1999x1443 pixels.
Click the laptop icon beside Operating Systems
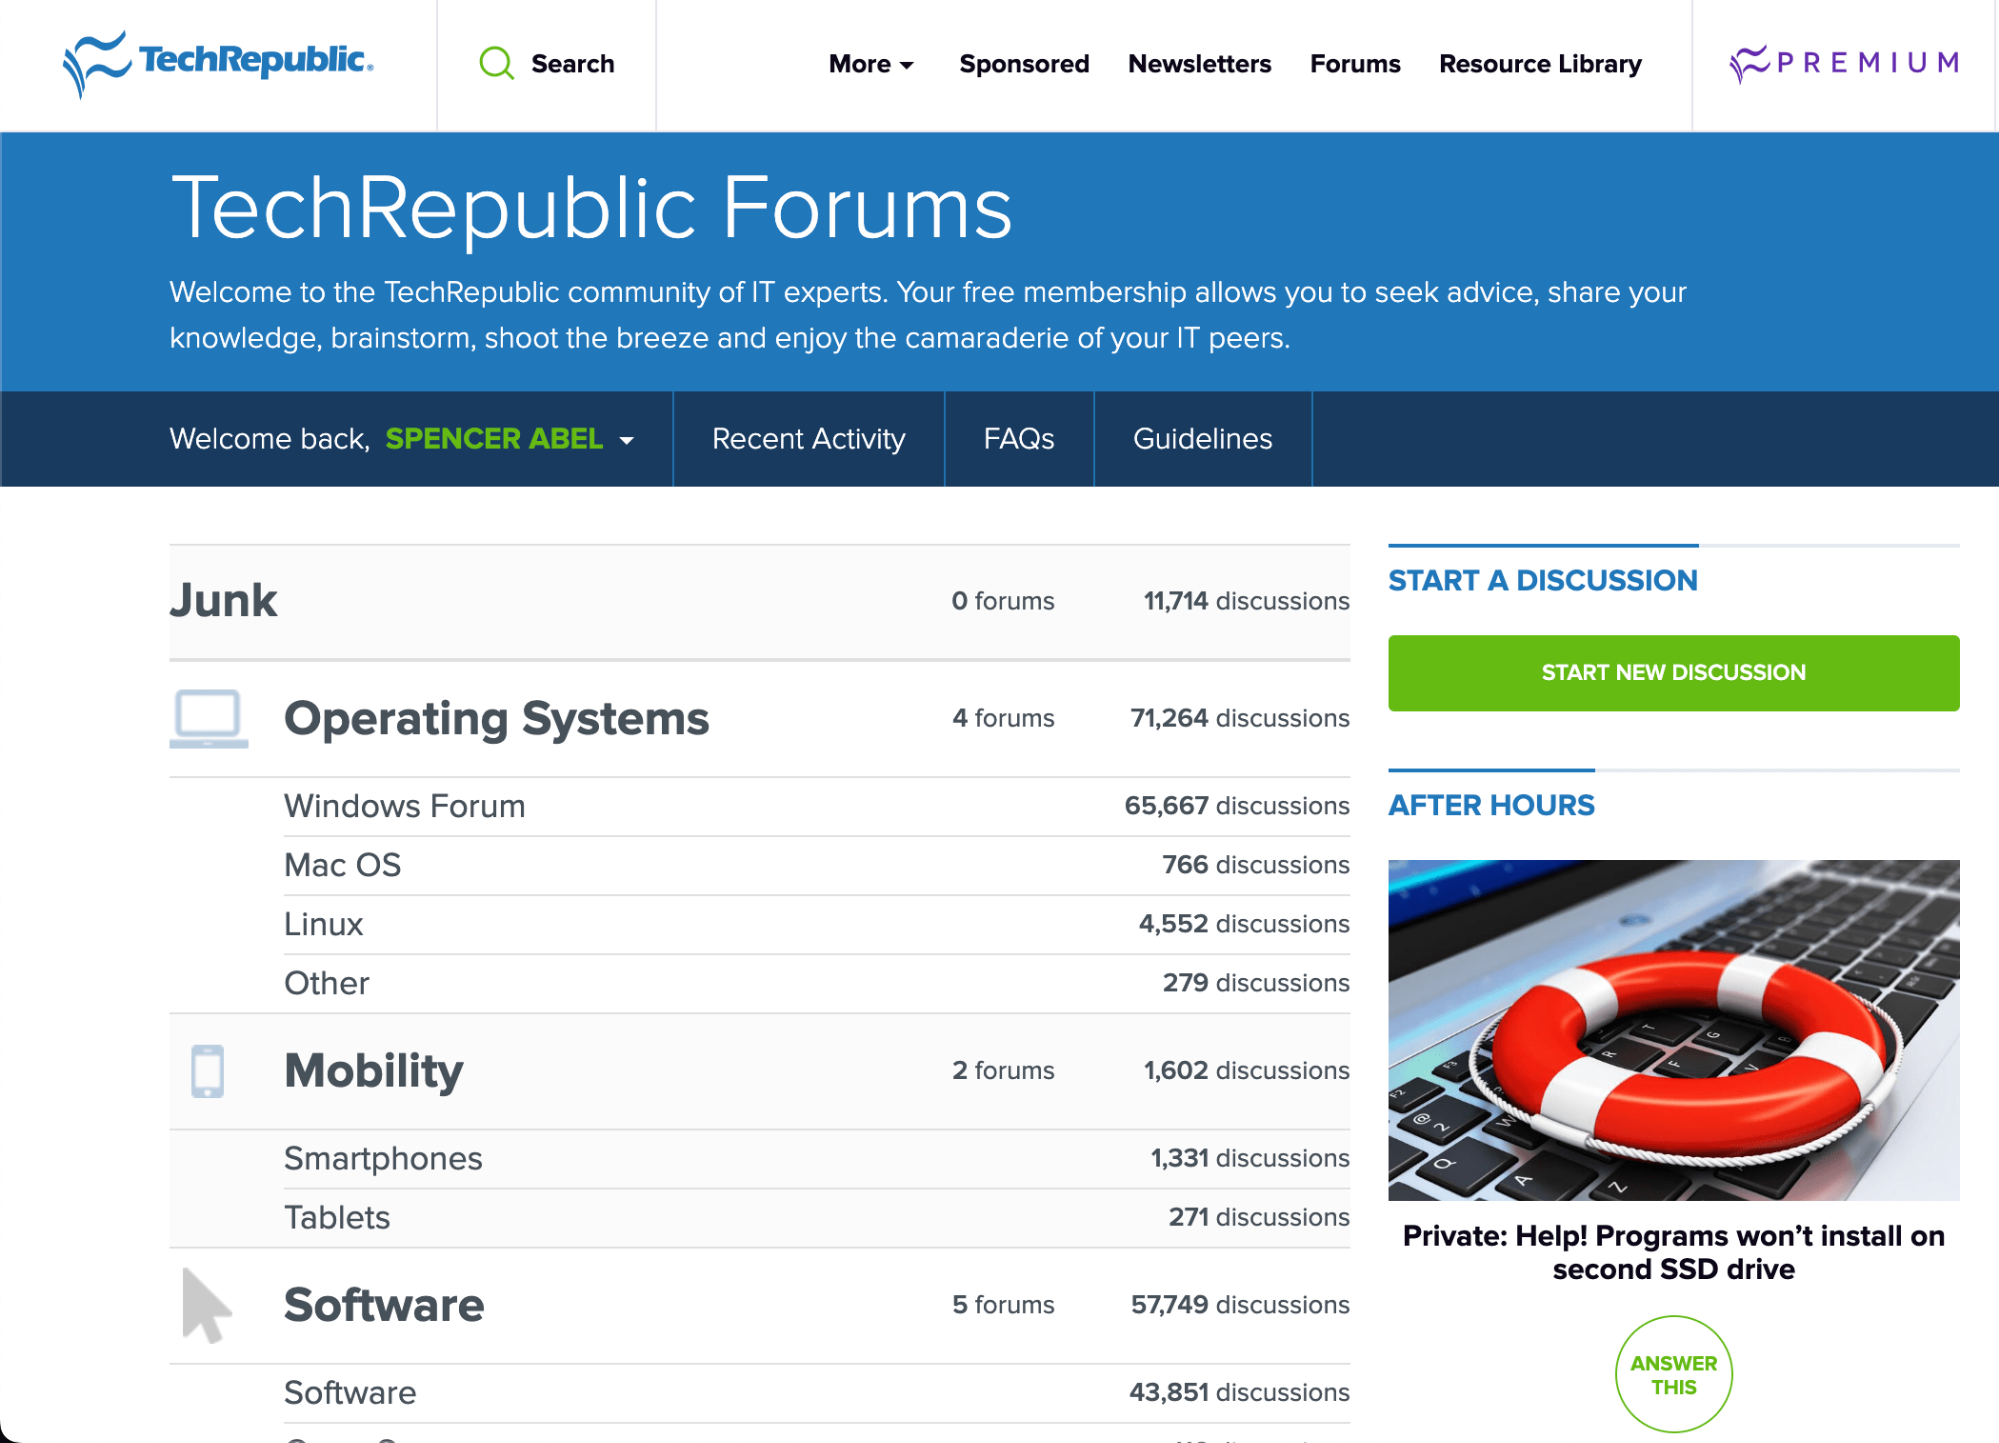pyautogui.click(x=208, y=718)
